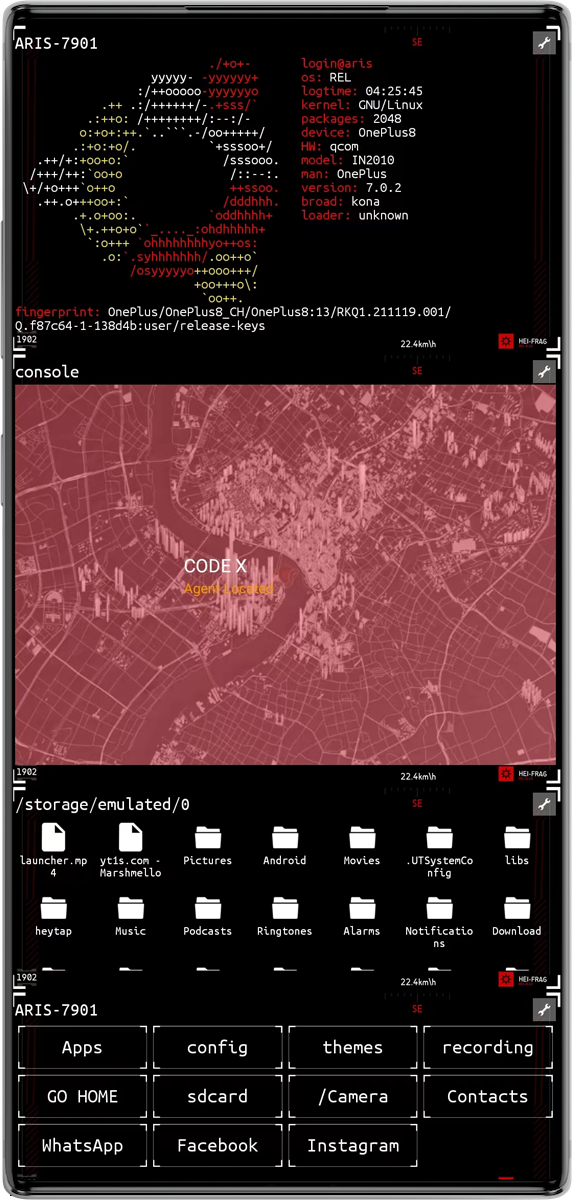
Task: Open the config shortcut
Action: (218, 1047)
